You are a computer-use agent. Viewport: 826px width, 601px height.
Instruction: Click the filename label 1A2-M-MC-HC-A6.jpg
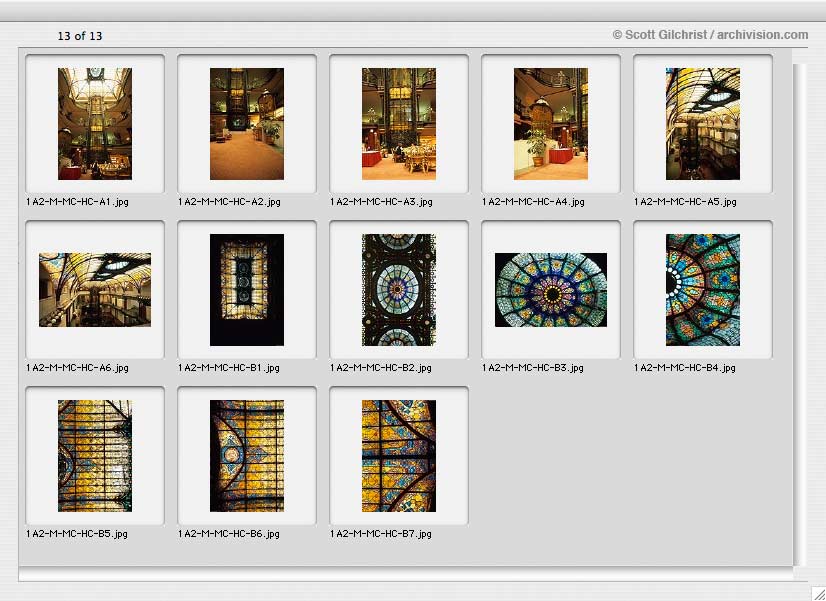77,368
